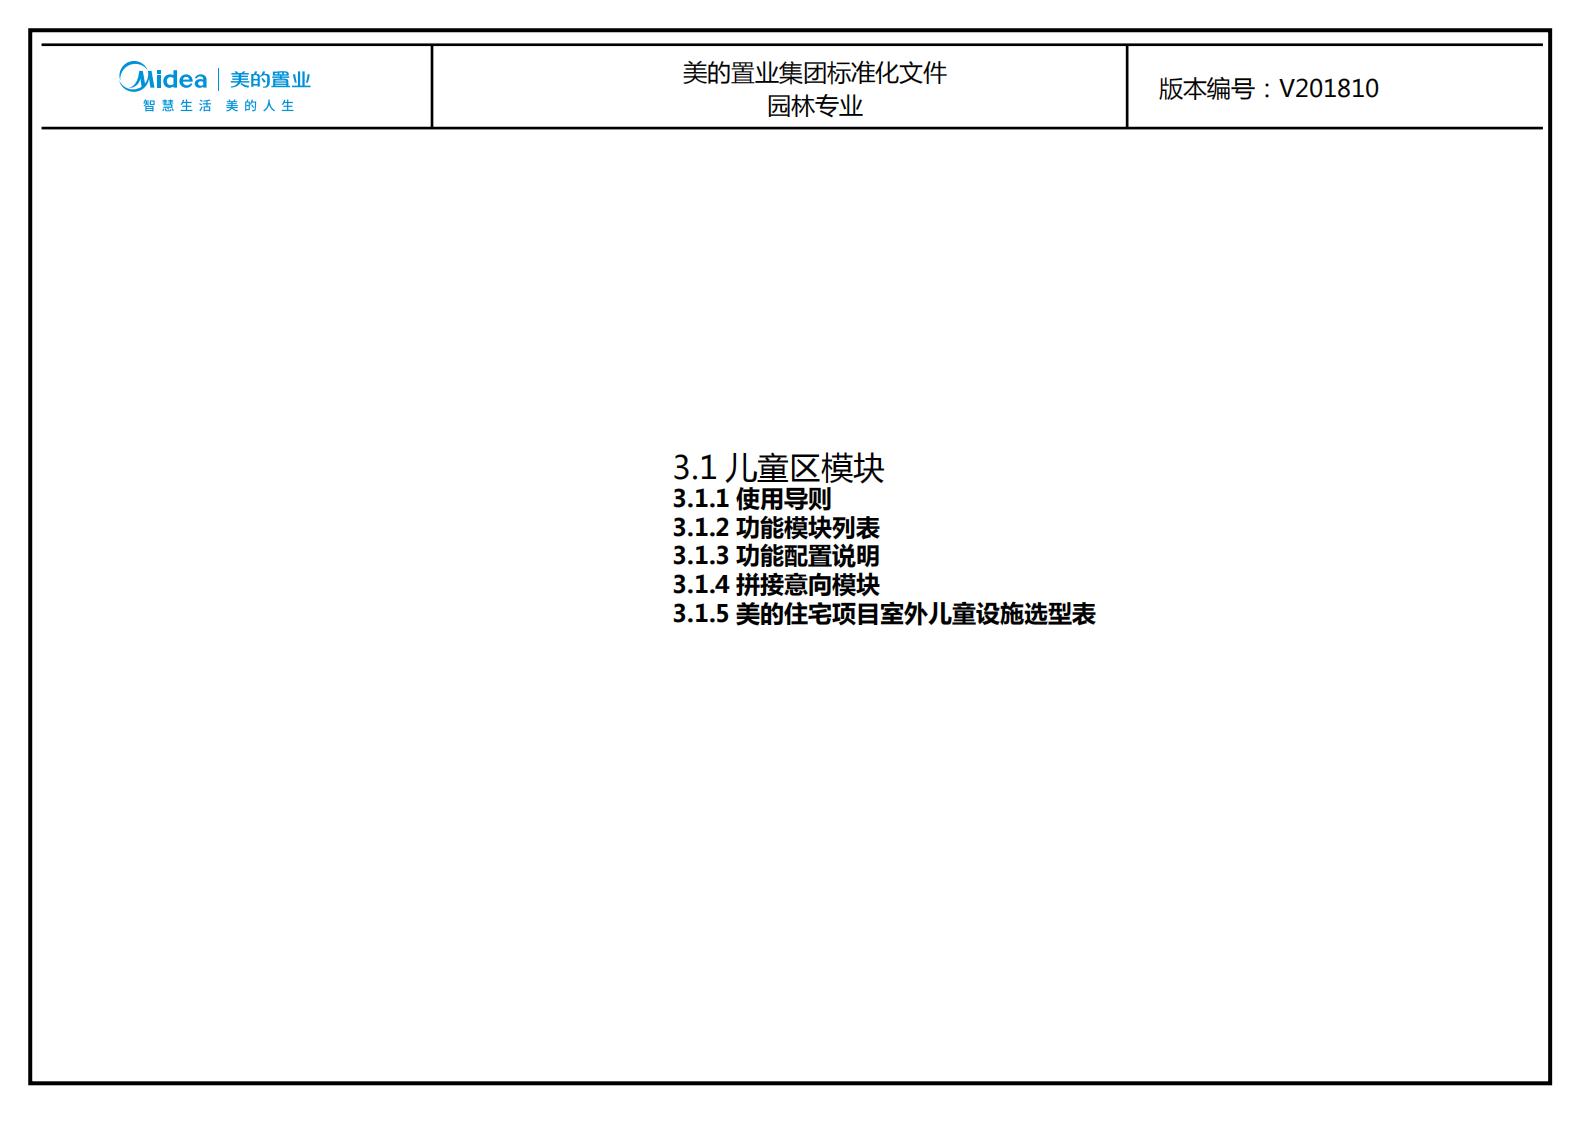Click version number 版本编号：V201810

[x=1268, y=89]
